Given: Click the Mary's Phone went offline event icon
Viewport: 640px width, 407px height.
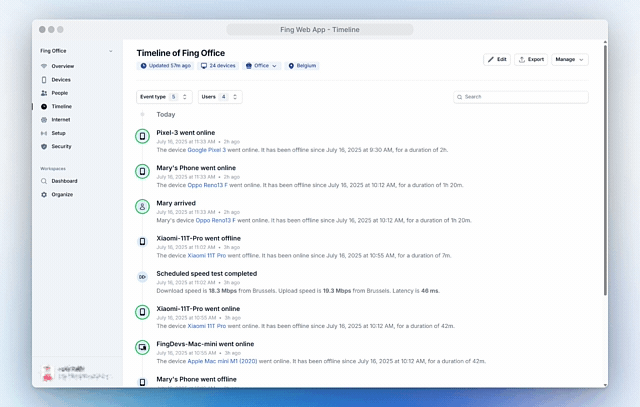Looking at the screenshot, I should (x=142, y=382).
